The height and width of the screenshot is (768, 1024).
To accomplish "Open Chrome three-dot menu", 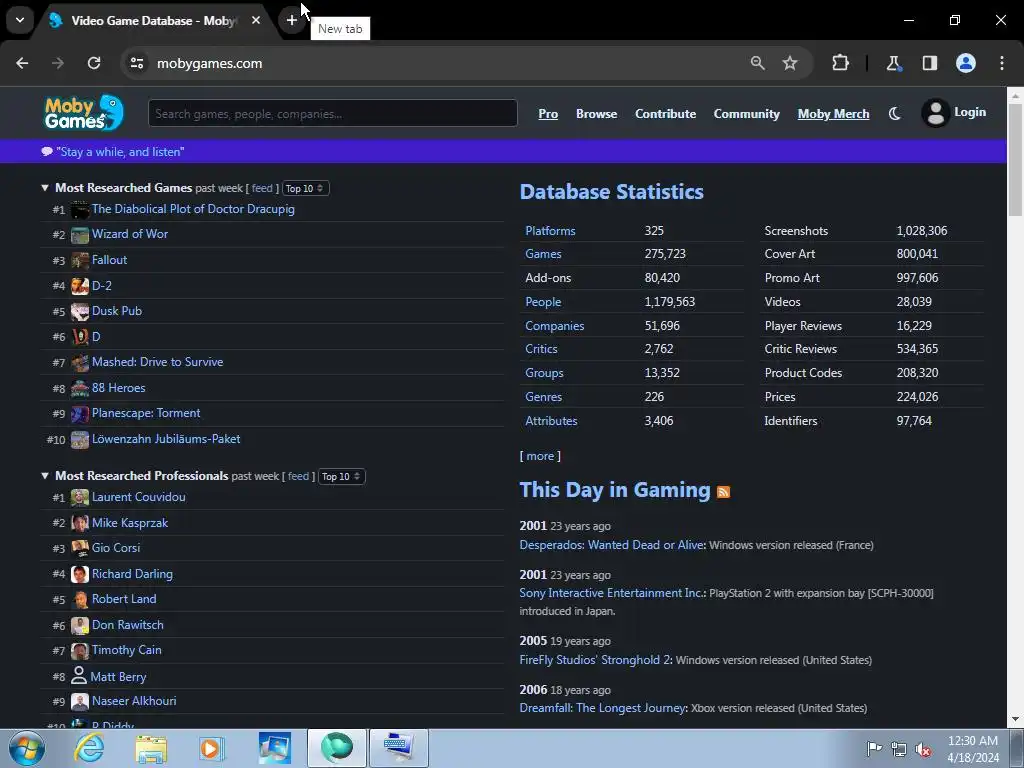I will point(1002,63).
